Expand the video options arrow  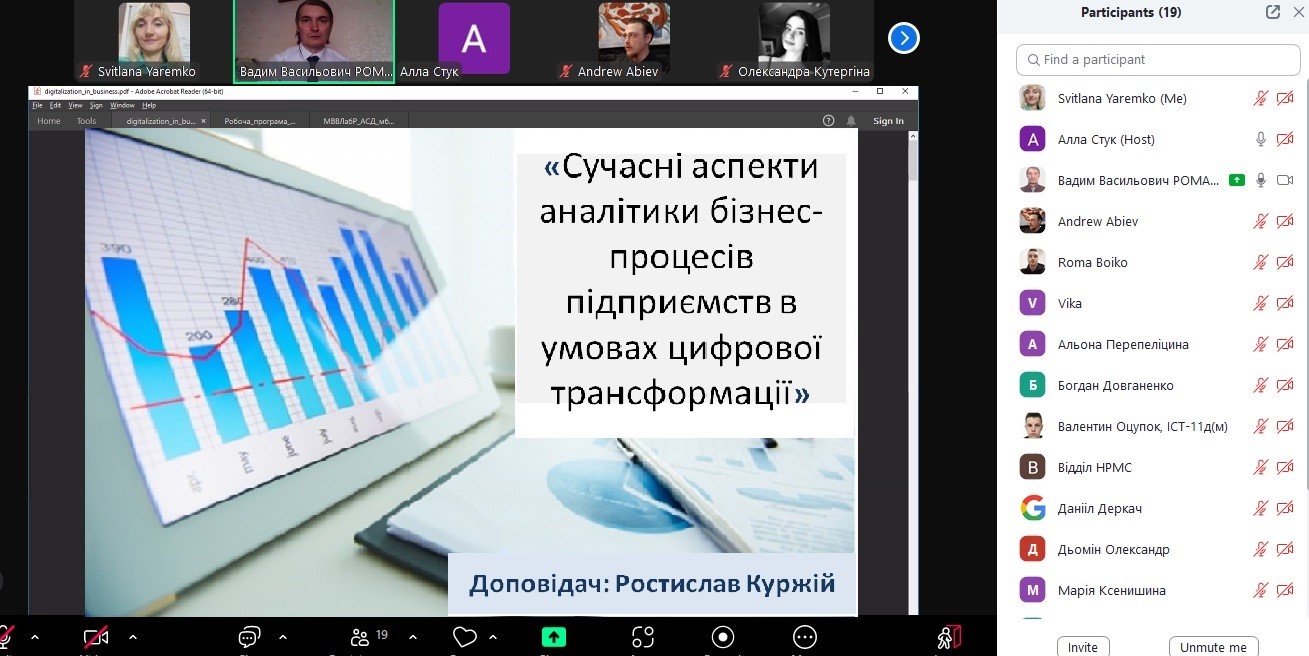point(133,637)
